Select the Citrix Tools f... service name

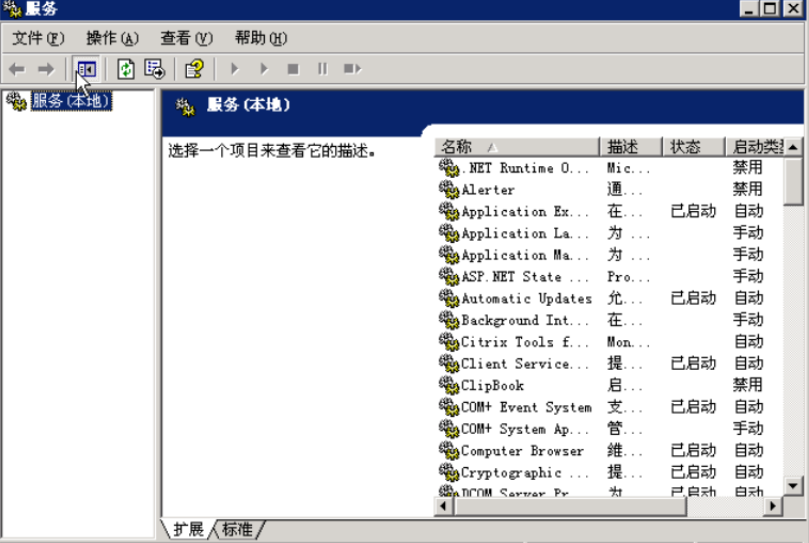[525, 342]
